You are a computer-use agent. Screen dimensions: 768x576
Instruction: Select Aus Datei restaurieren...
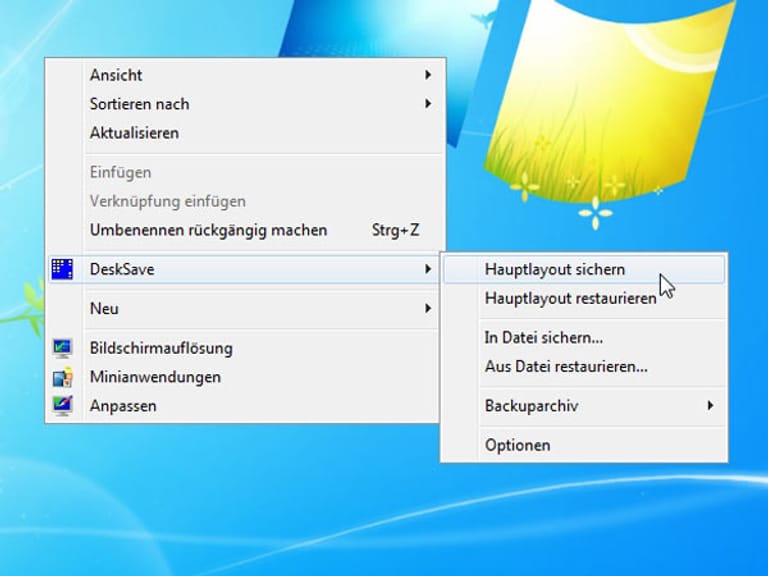584,366
